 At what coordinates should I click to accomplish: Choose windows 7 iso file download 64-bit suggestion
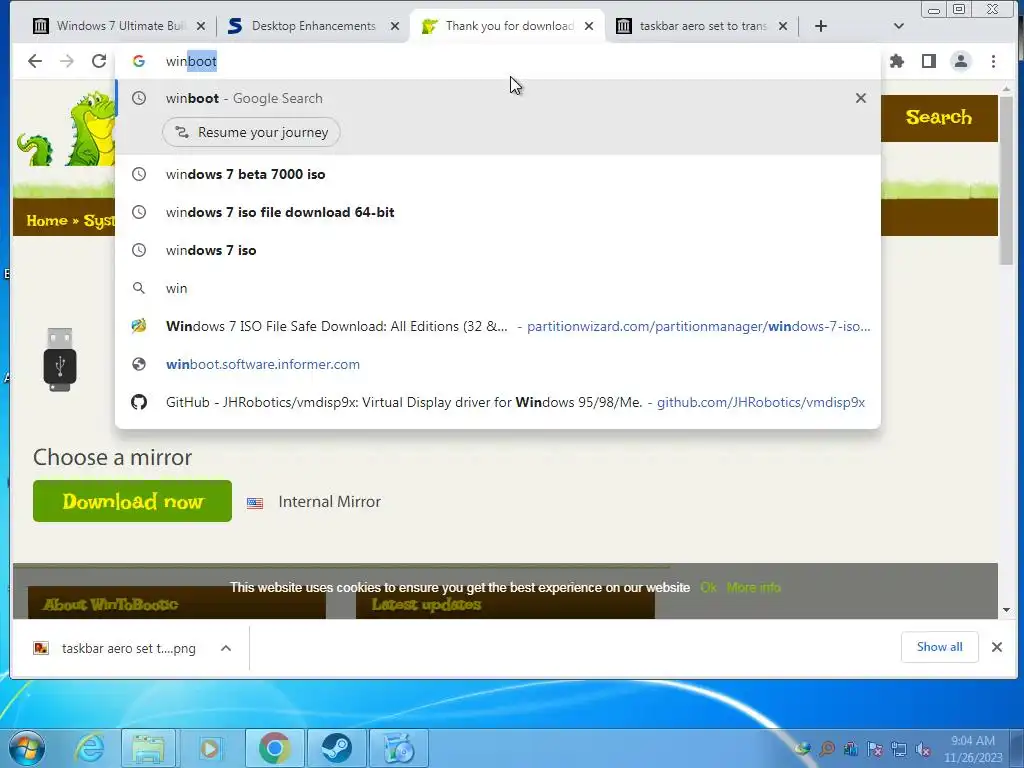click(498, 212)
